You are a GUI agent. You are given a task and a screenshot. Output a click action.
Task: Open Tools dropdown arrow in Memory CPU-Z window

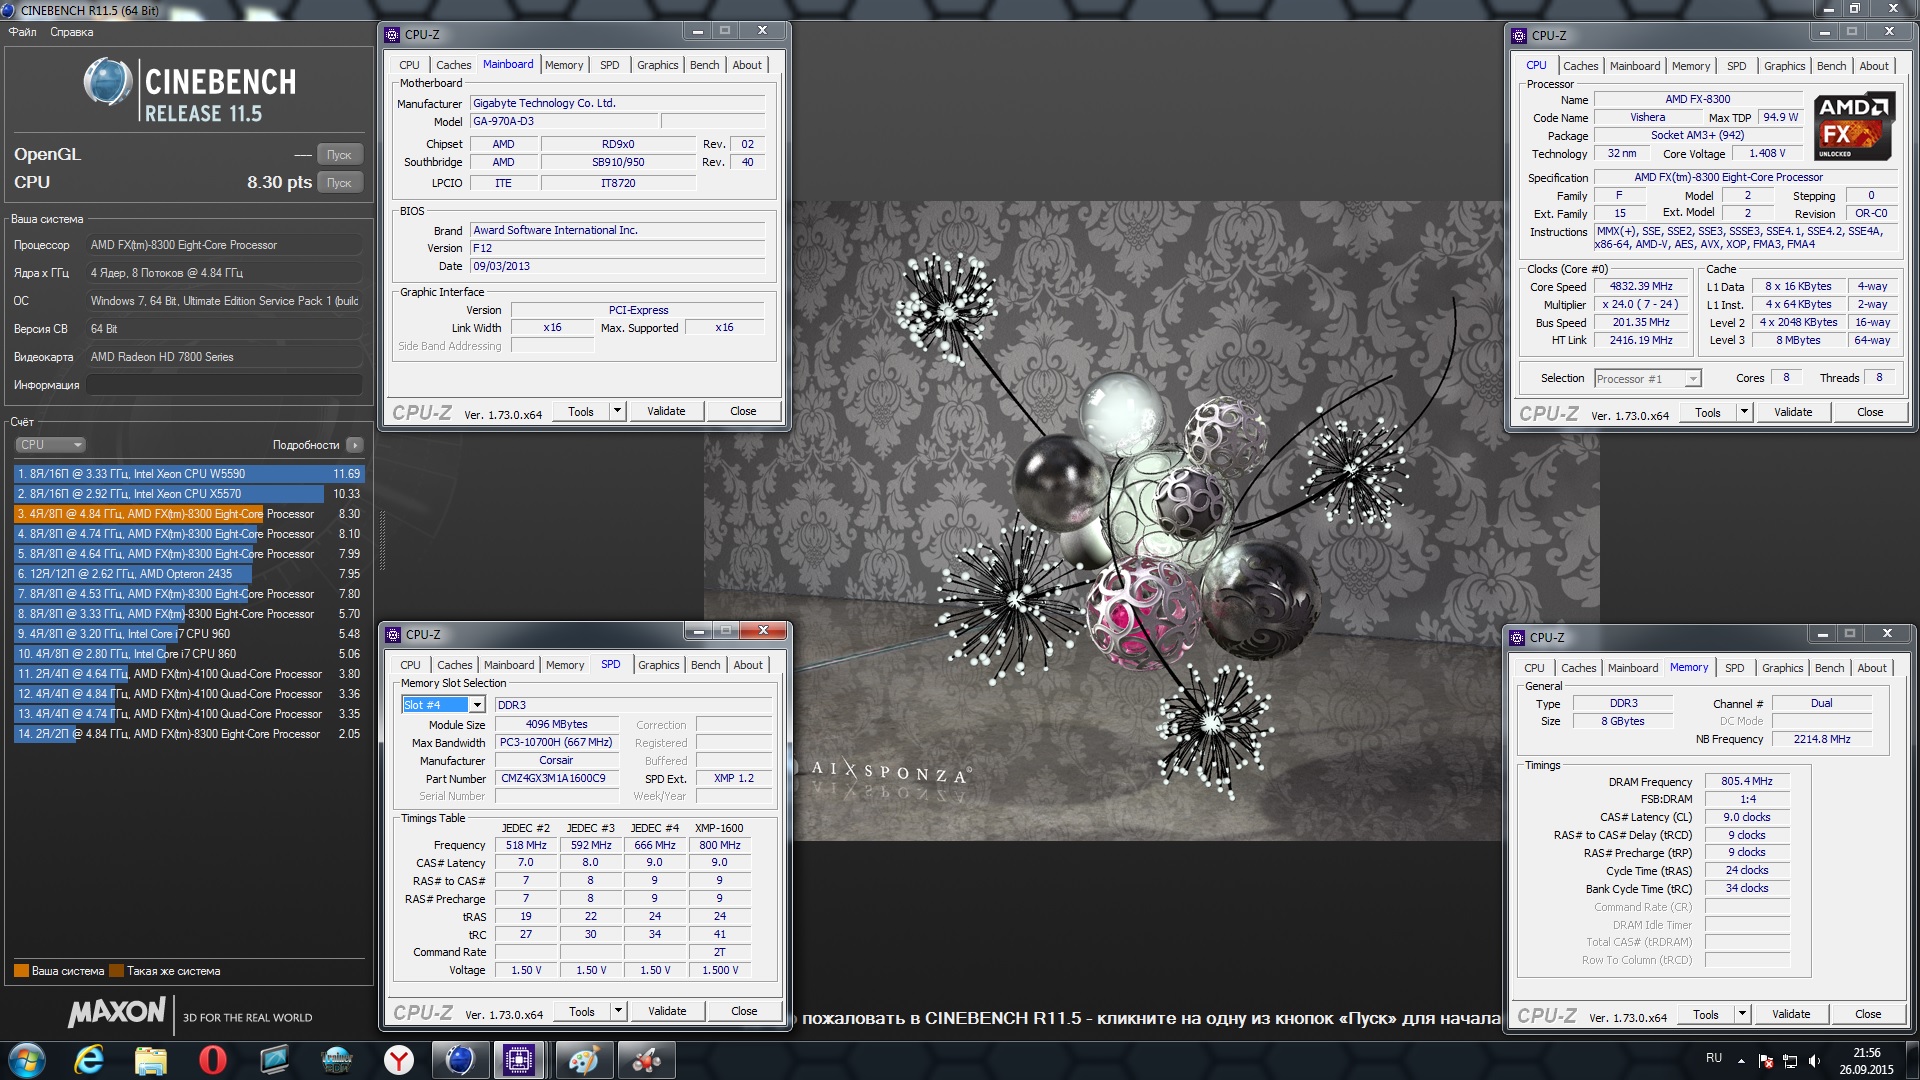[1742, 1014]
